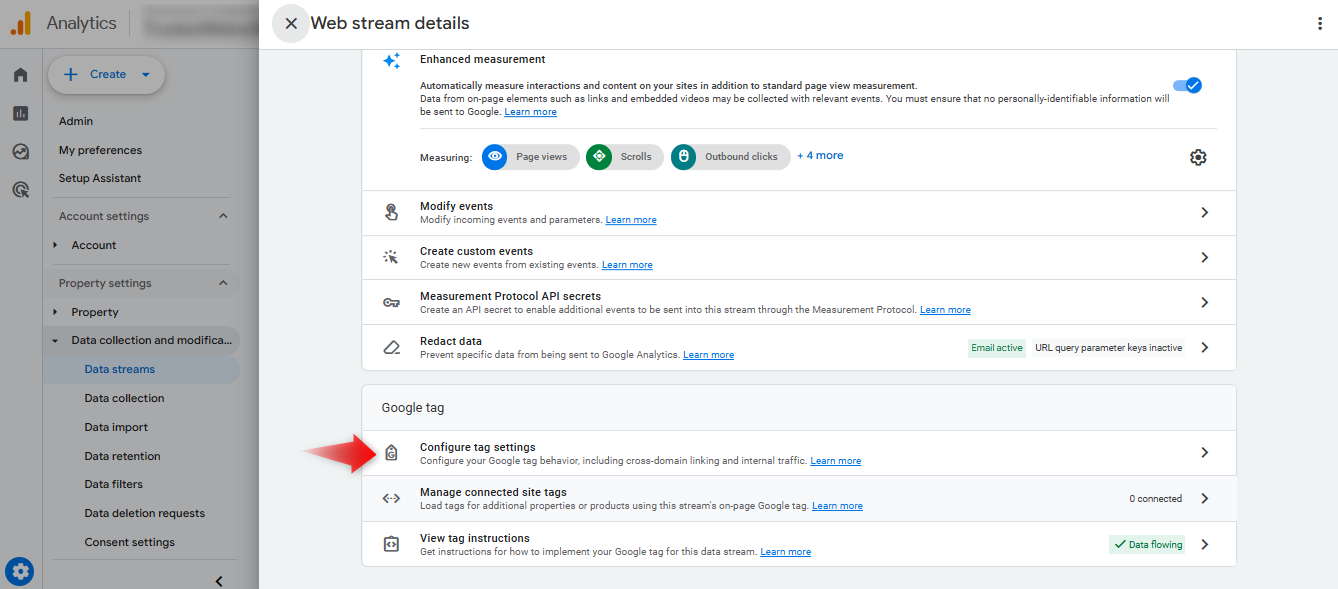This screenshot has width=1338, height=589.
Task: Click Learn more for Modify events
Action: 631,220
